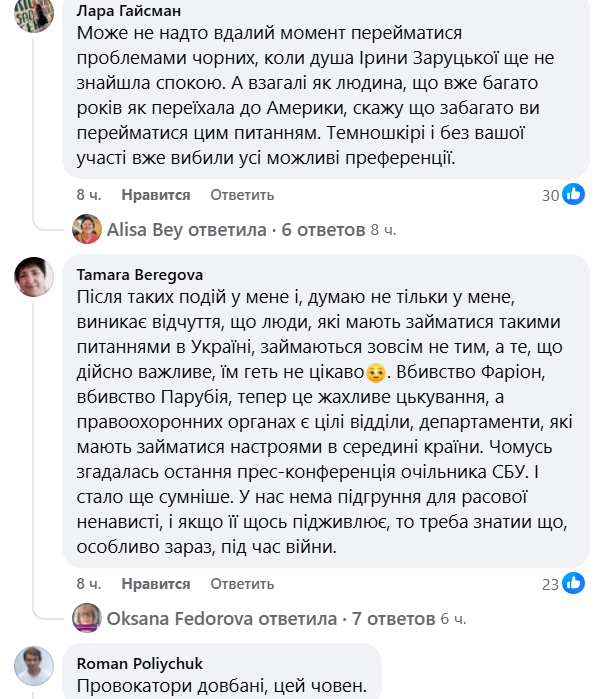Open Roman Poliychuk's profile picture

(33, 664)
